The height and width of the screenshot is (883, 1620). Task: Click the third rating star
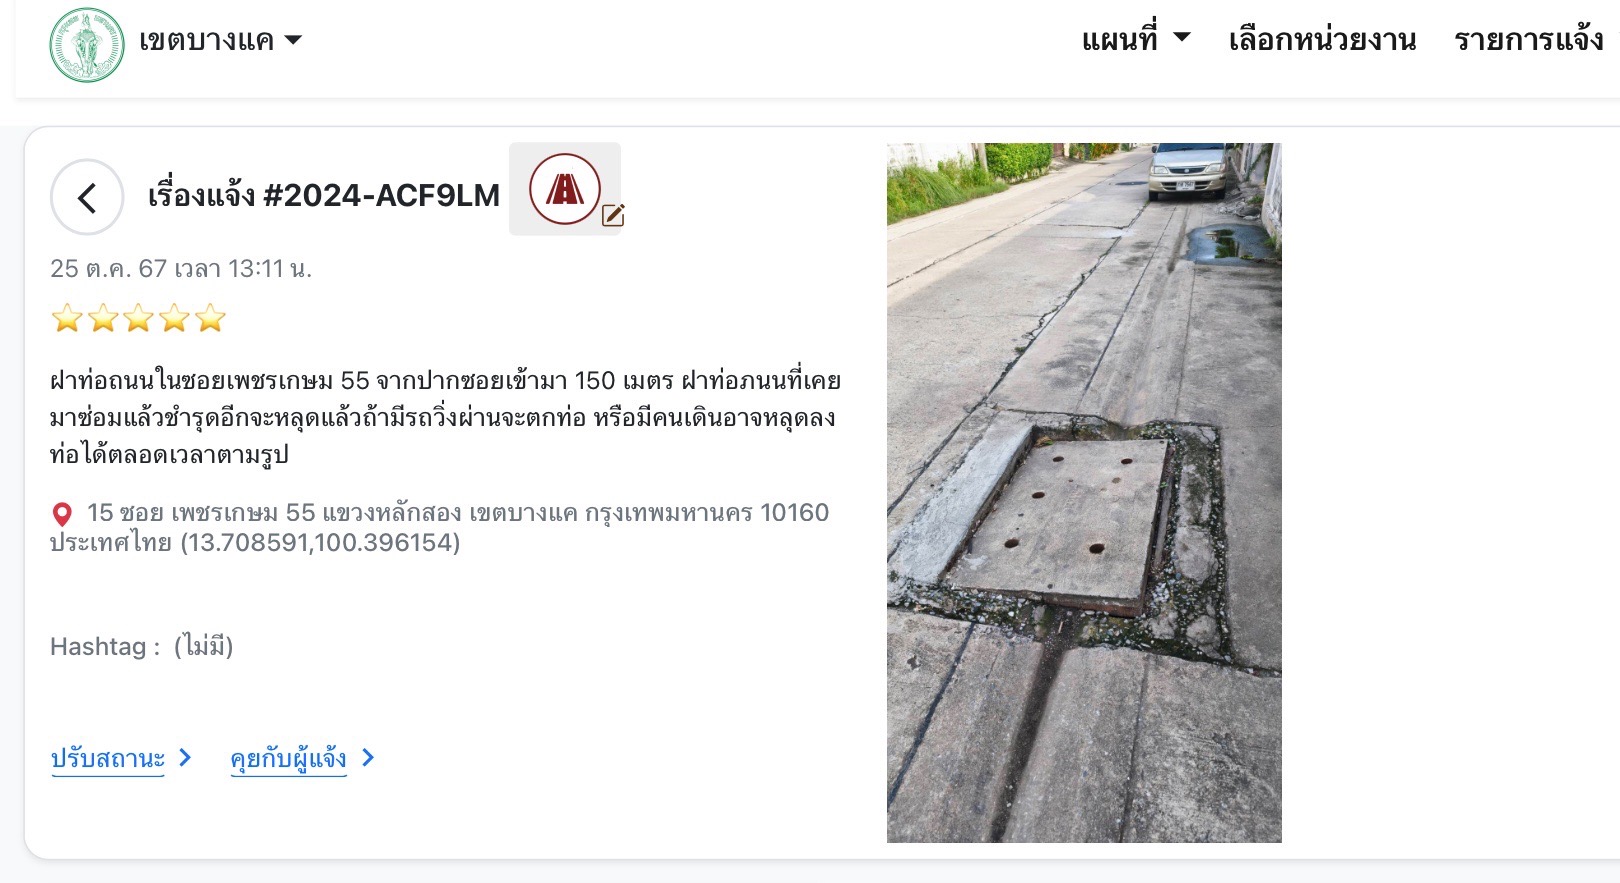point(139,319)
